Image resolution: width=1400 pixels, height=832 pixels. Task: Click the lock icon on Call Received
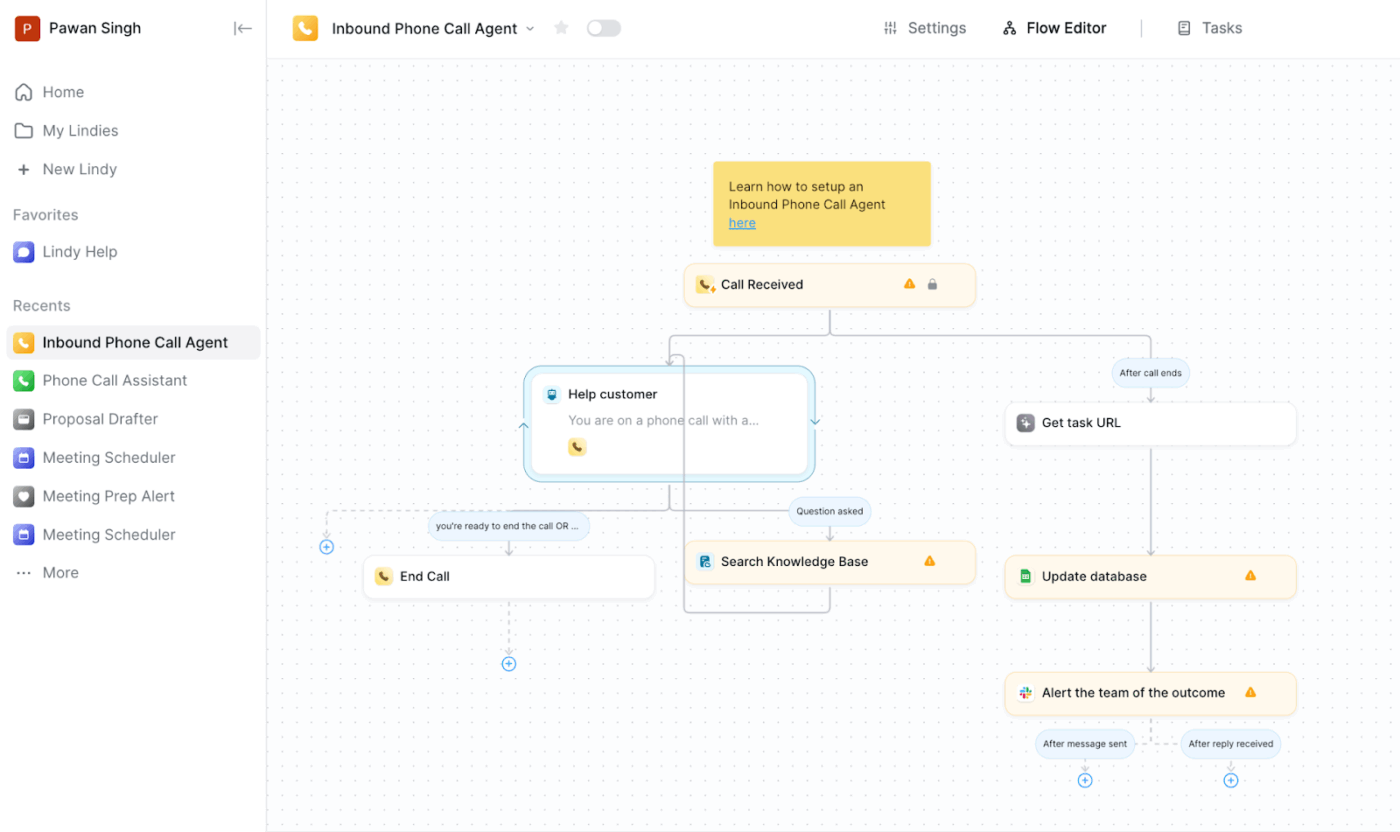click(932, 285)
